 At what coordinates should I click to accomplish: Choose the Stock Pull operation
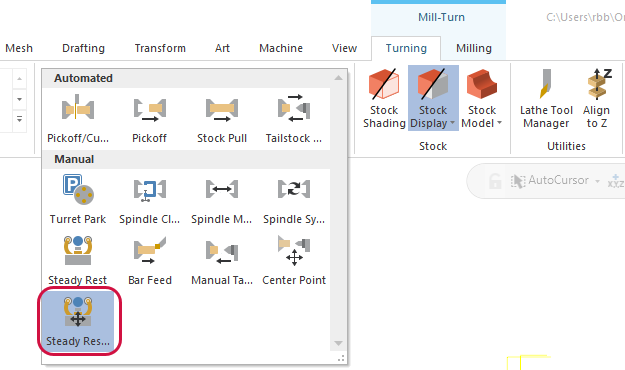222,118
